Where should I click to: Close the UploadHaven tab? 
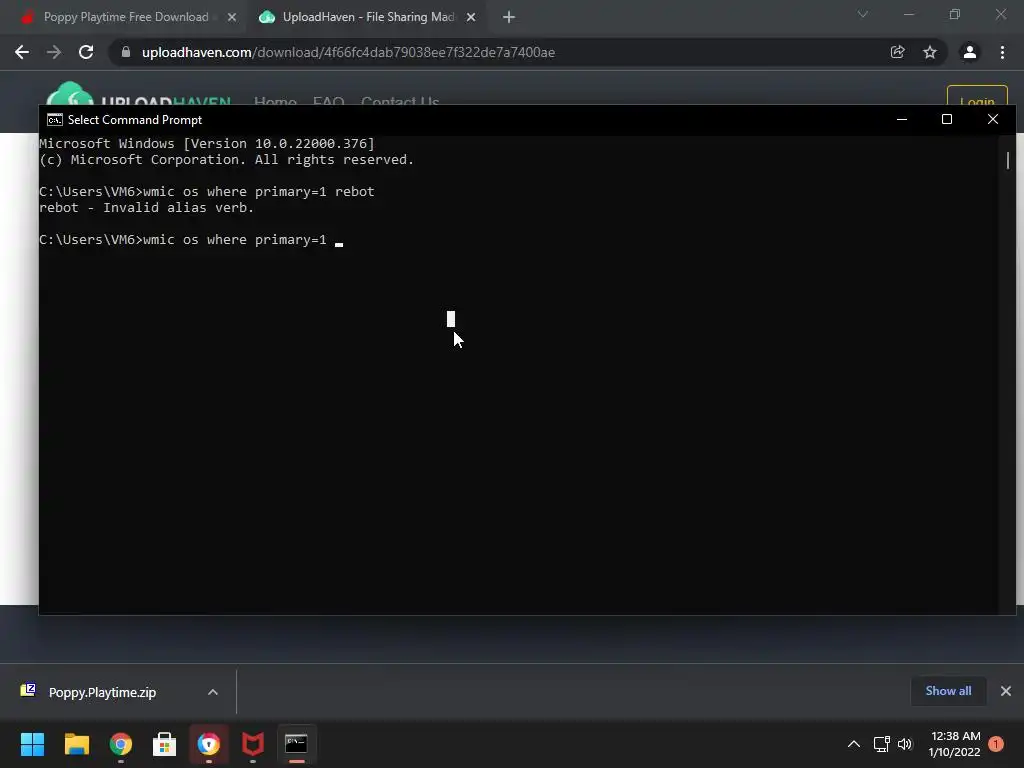pos(471,18)
